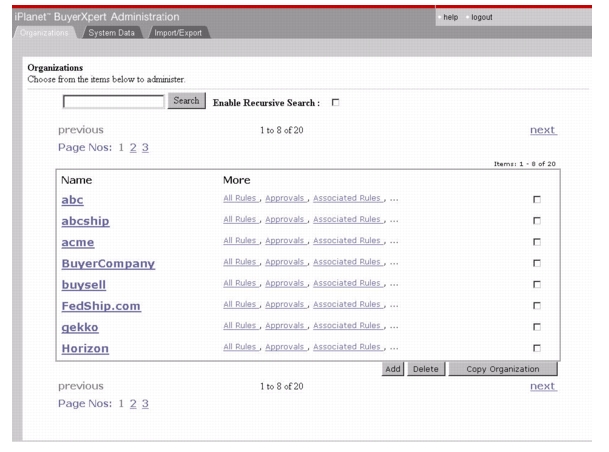Open Approvals for abcship
Screen dimensions: 609x452
pos(285,219)
